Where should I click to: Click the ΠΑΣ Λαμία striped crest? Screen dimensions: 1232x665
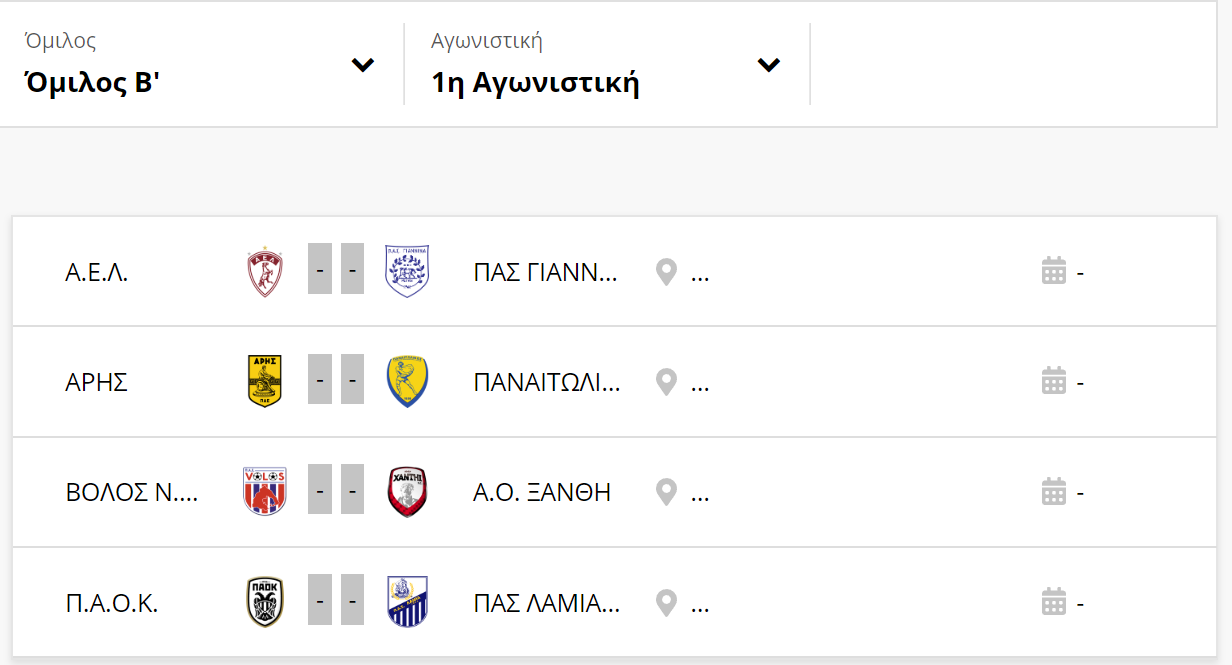(407, 602)
